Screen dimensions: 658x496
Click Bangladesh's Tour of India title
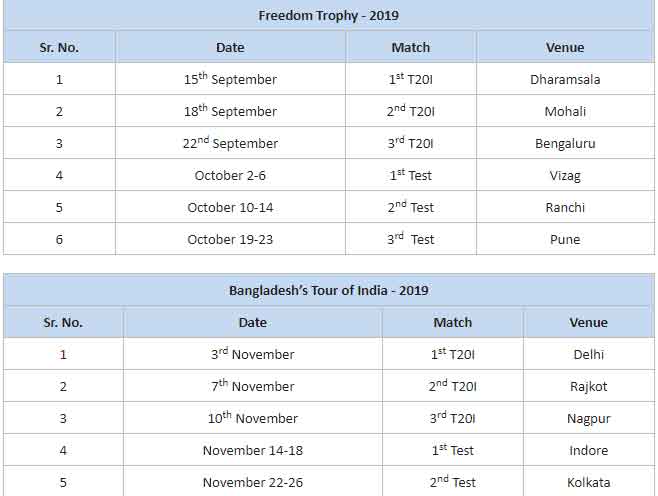coord(329,290)
